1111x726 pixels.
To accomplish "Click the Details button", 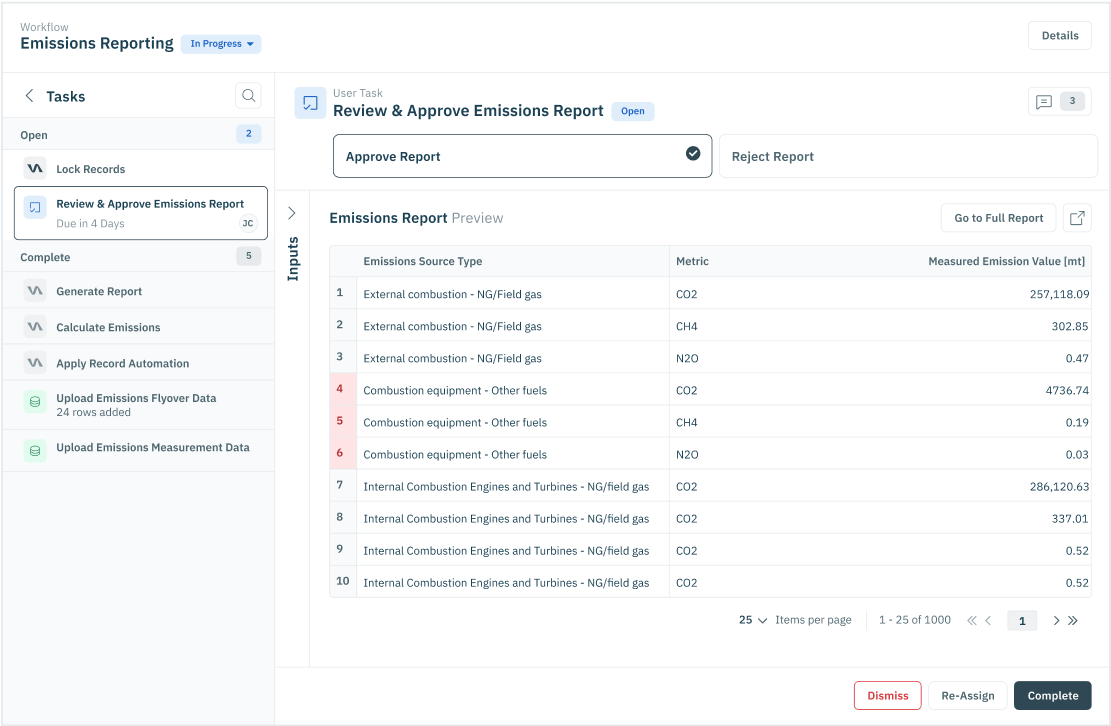I will pos(1059,35).
